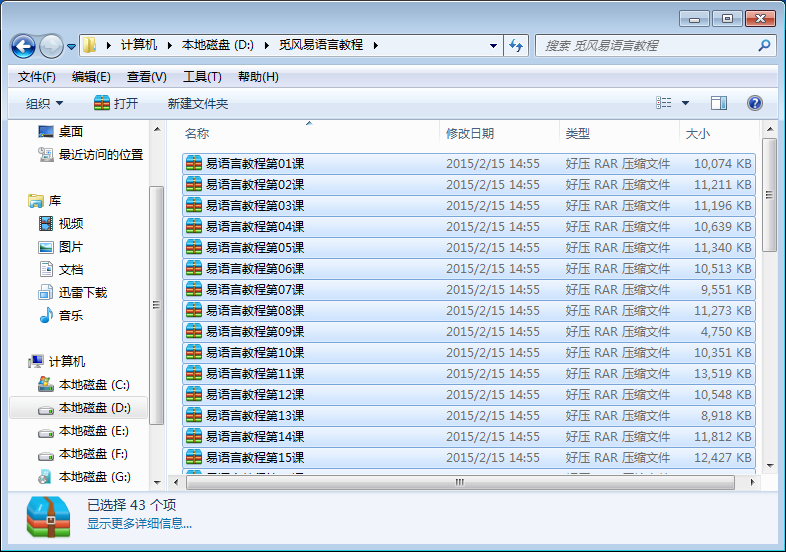Click 显示更多详细信息 link
The image size is (786, 552).
click(139, 523)
